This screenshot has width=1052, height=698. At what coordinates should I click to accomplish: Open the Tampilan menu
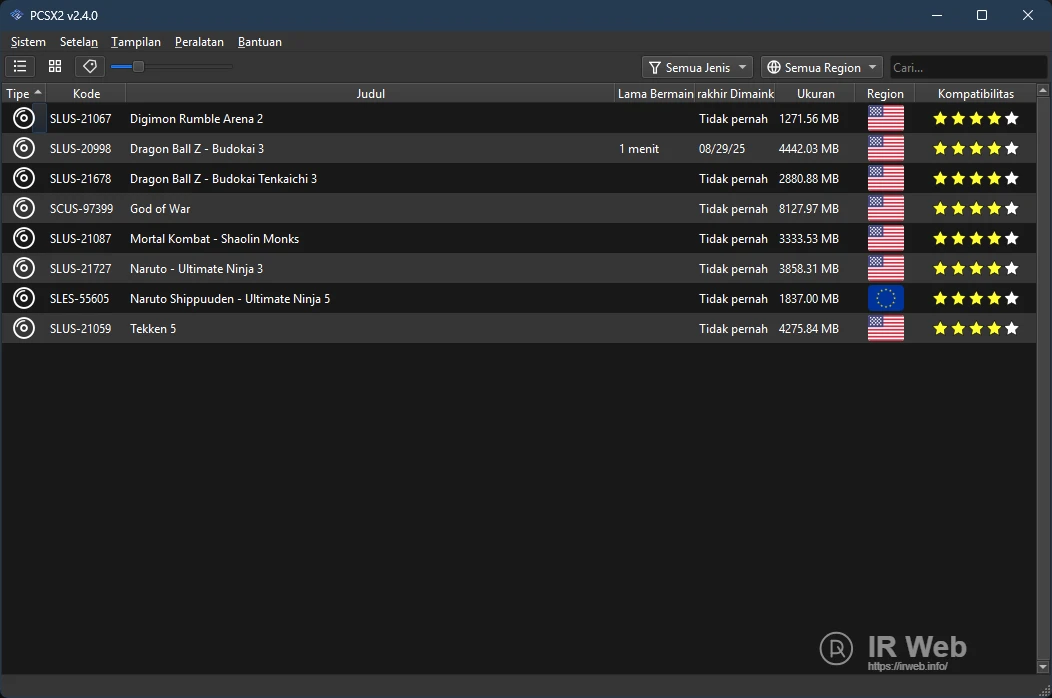click(x=136, y=42)
